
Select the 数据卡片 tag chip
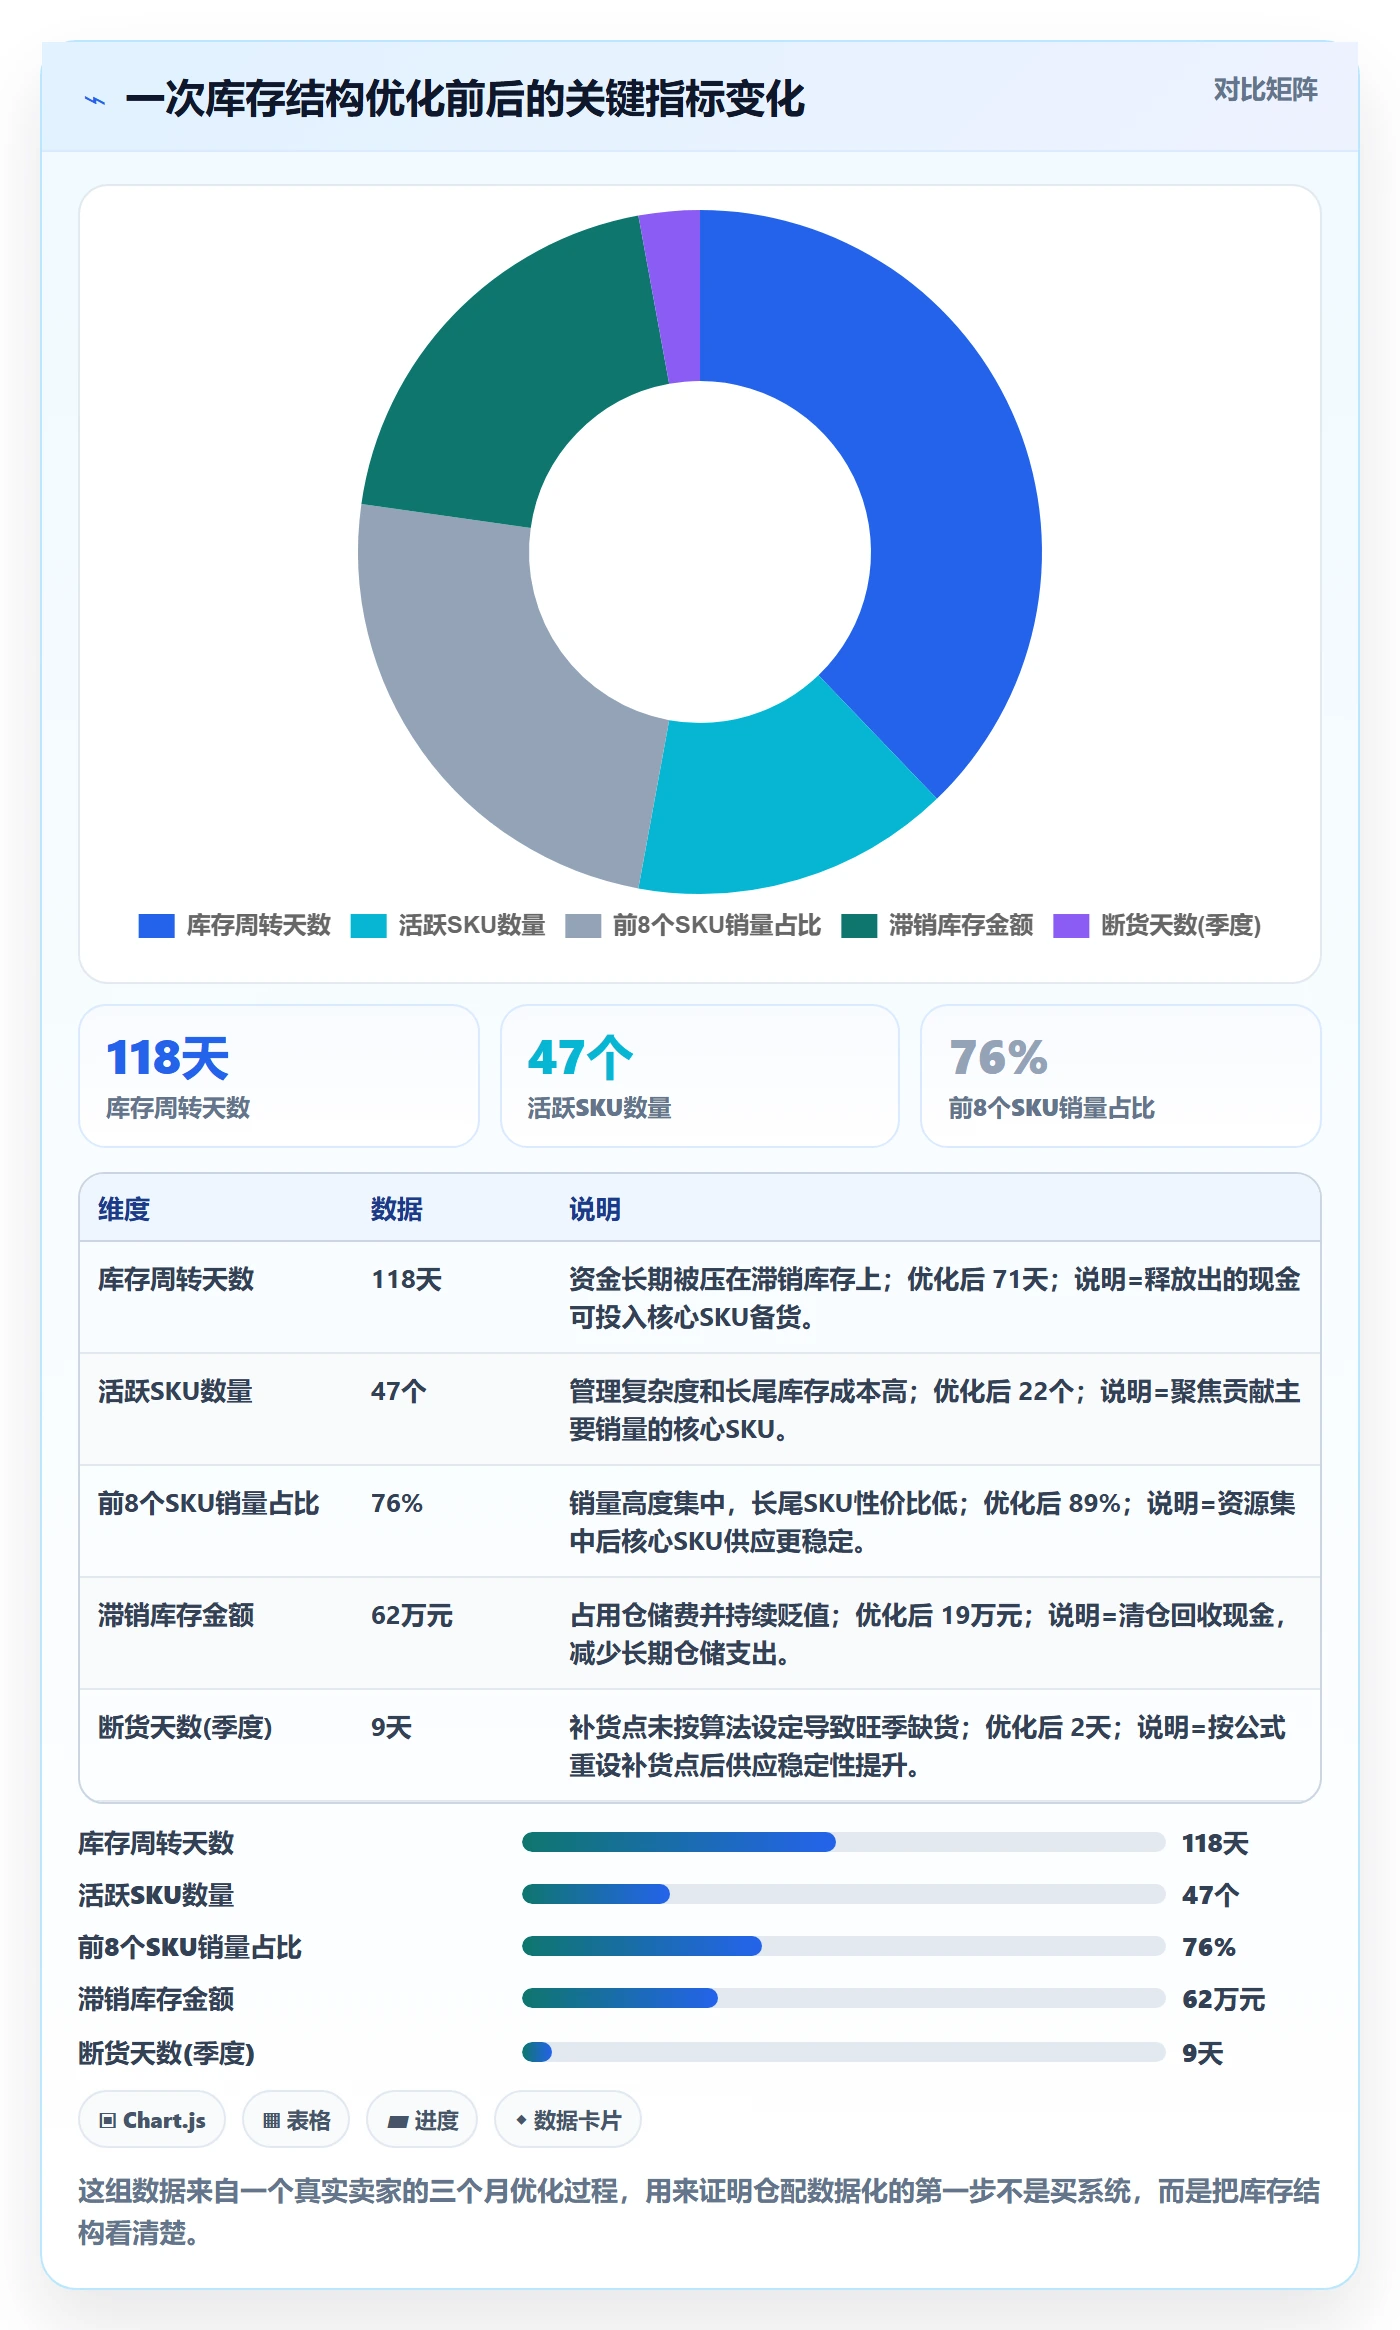tap(568, 2119)
